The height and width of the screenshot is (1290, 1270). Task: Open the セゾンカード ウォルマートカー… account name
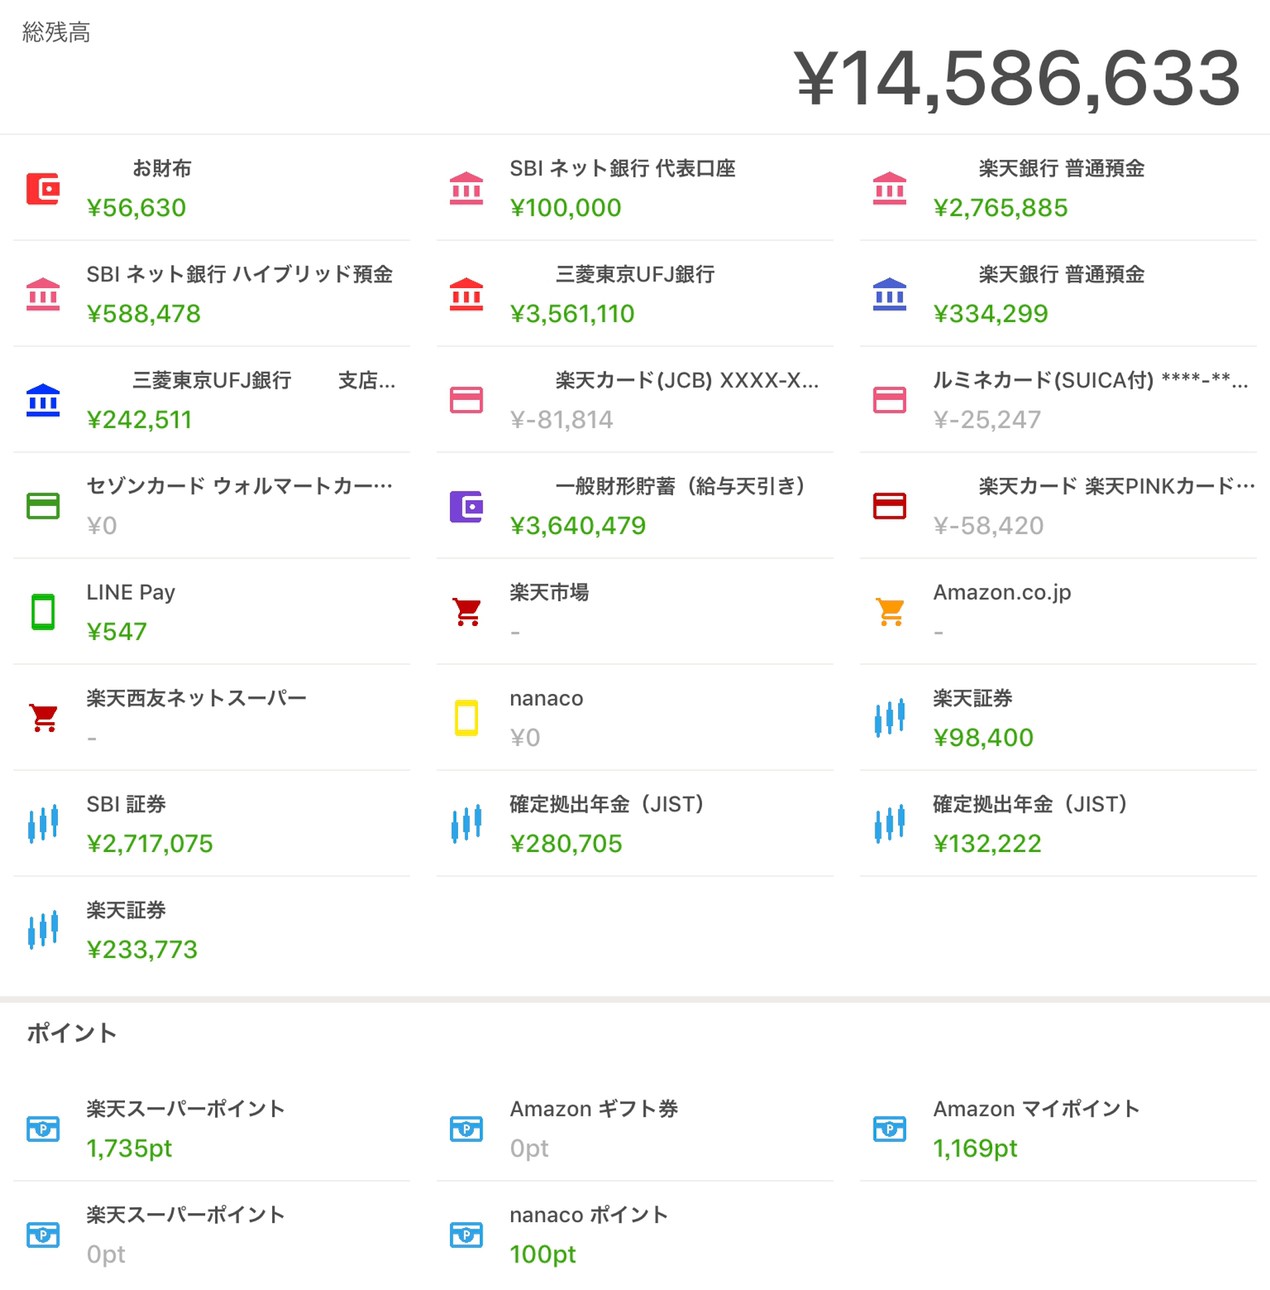(240, 486)
